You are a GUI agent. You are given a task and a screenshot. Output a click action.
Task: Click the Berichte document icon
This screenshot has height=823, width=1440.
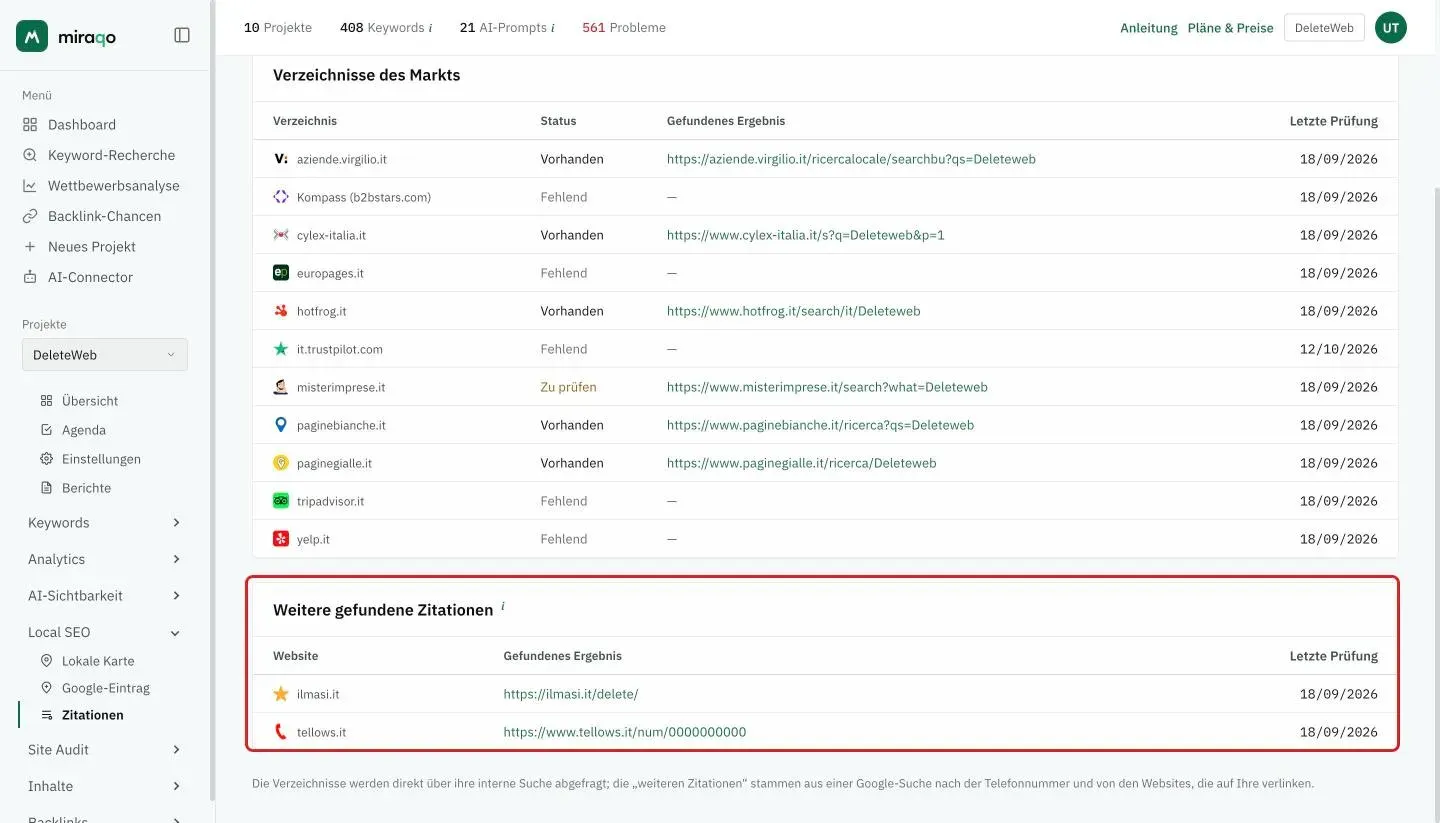[x=46, y=488]
